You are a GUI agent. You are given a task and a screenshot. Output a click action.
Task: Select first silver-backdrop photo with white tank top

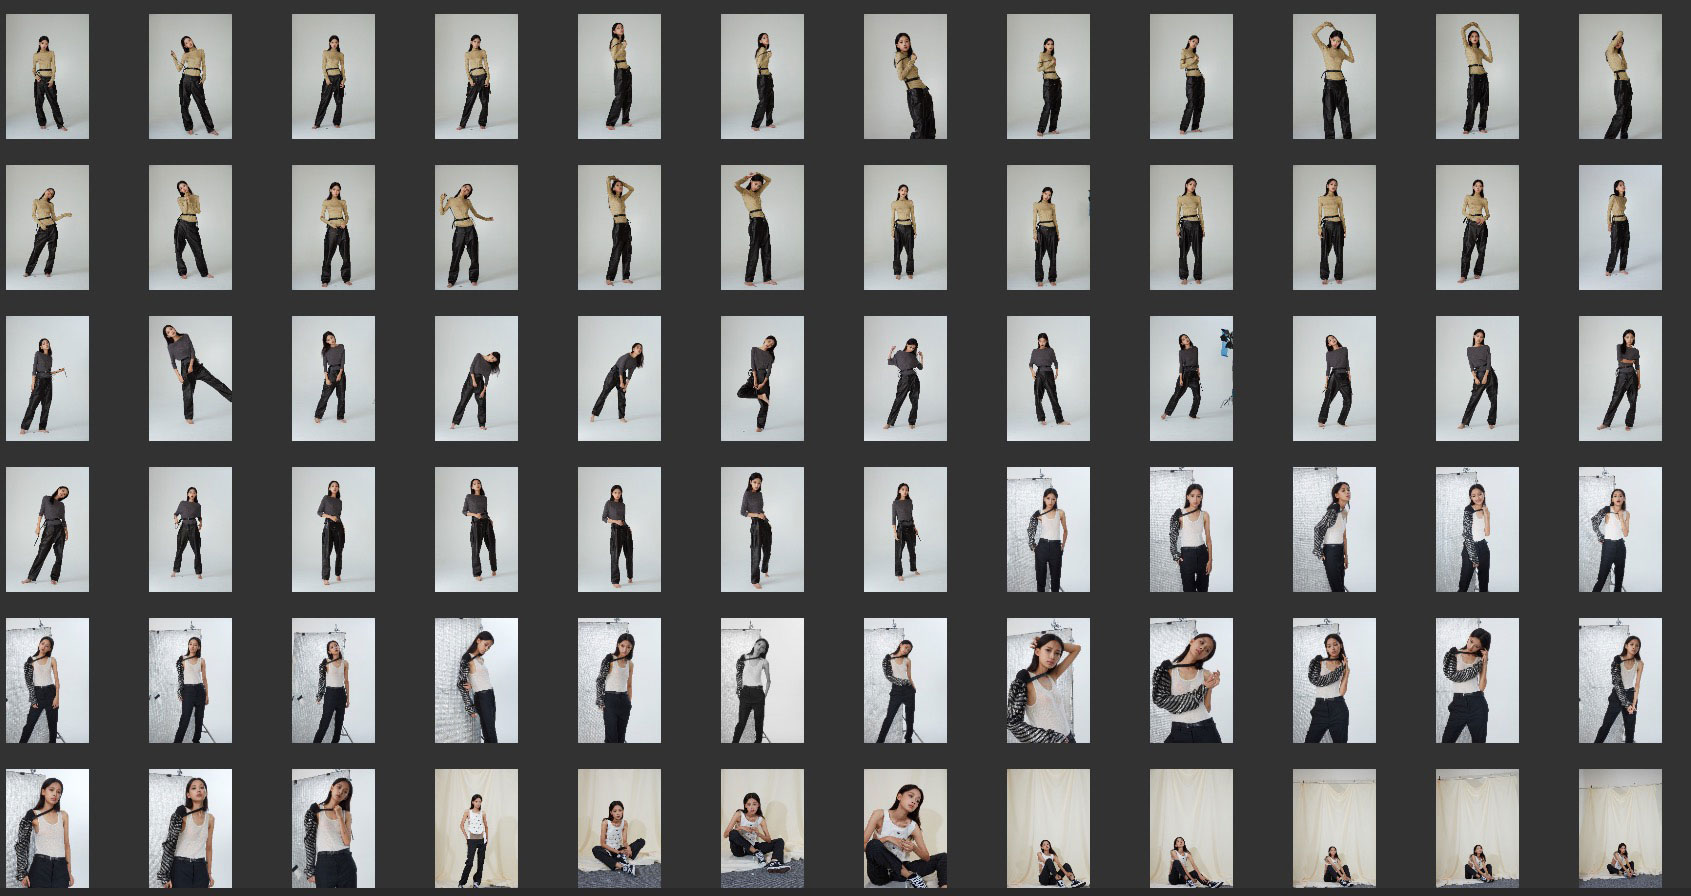point(1048,529)
